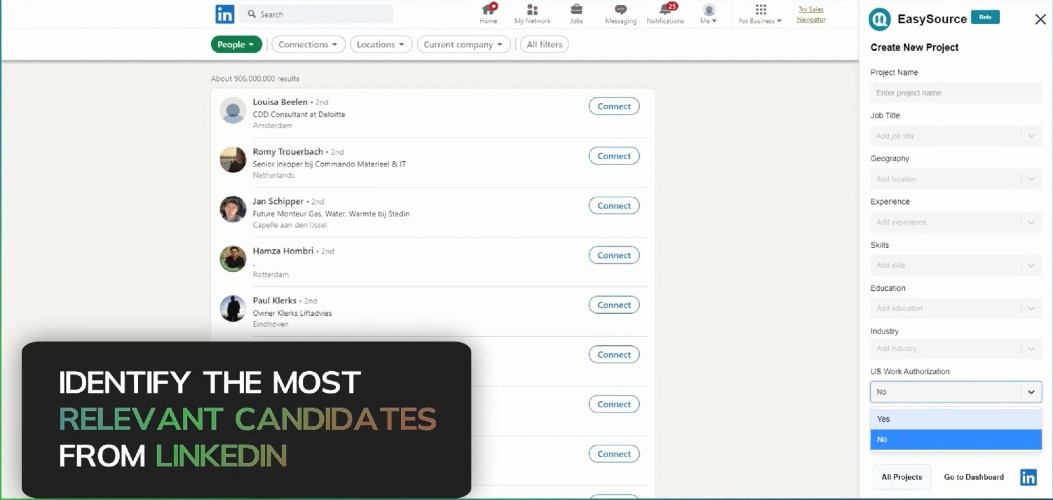Open the Me profile menu
Viewport: 1053px width, 500px height.
708,13
